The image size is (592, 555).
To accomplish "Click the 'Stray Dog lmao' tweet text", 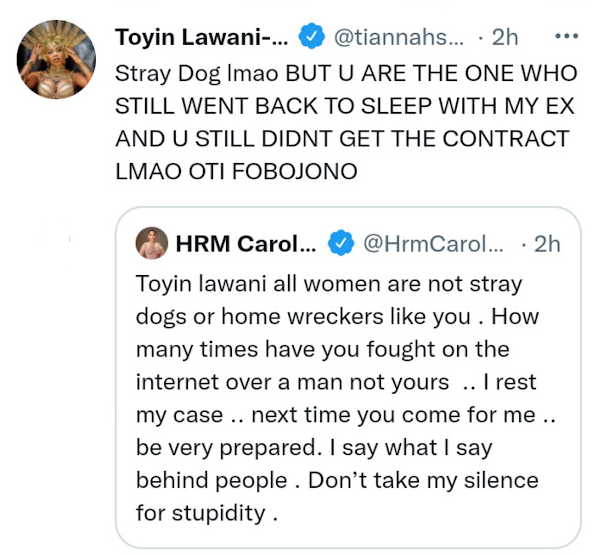I will click(197, 73).
